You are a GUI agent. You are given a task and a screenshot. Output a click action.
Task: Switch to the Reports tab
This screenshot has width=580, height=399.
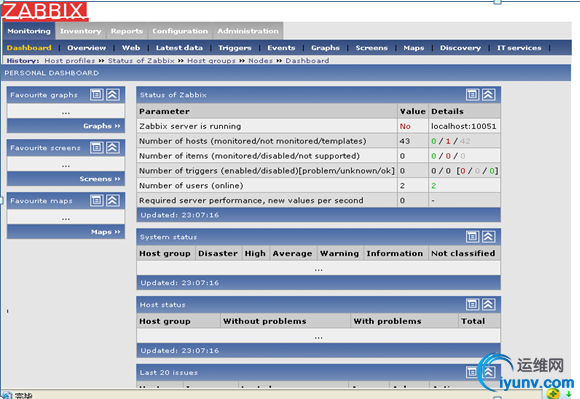[x=127, y=31]
